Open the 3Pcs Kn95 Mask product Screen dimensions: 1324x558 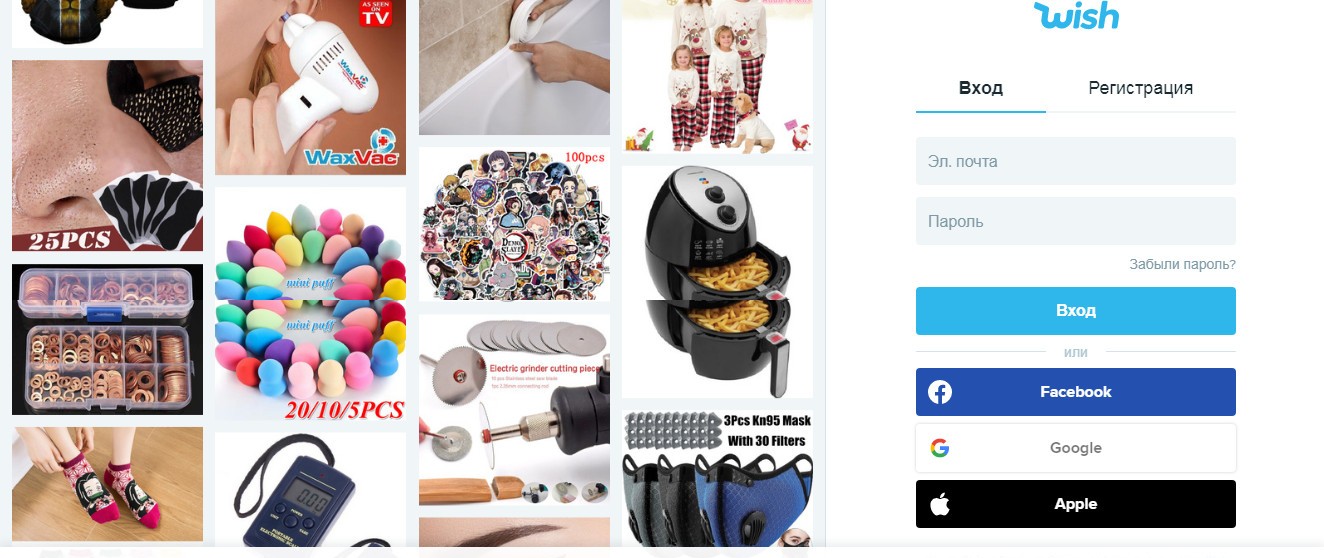pyautogui.click(x=717, y=477)
